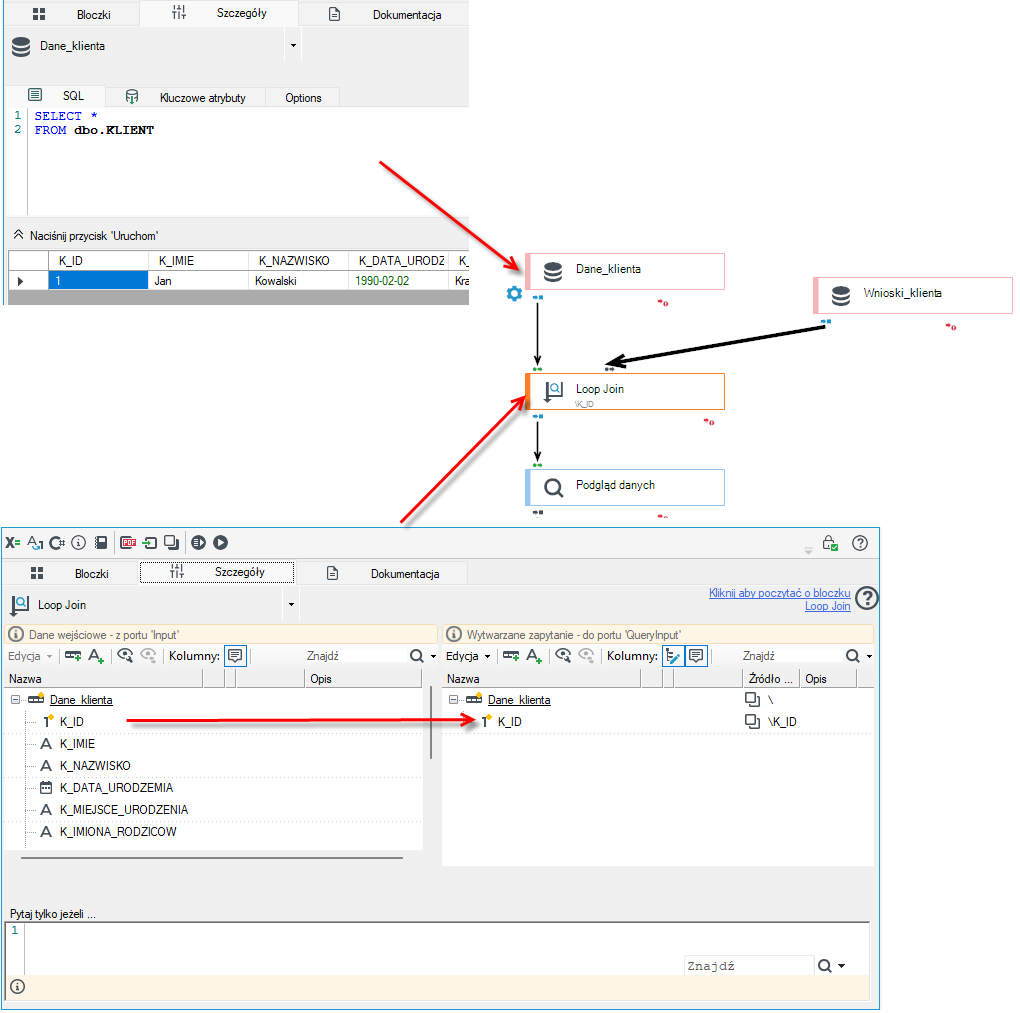Click add-record icon in the left Input toolbar
1020x1013 pixels.
(73, 656)
